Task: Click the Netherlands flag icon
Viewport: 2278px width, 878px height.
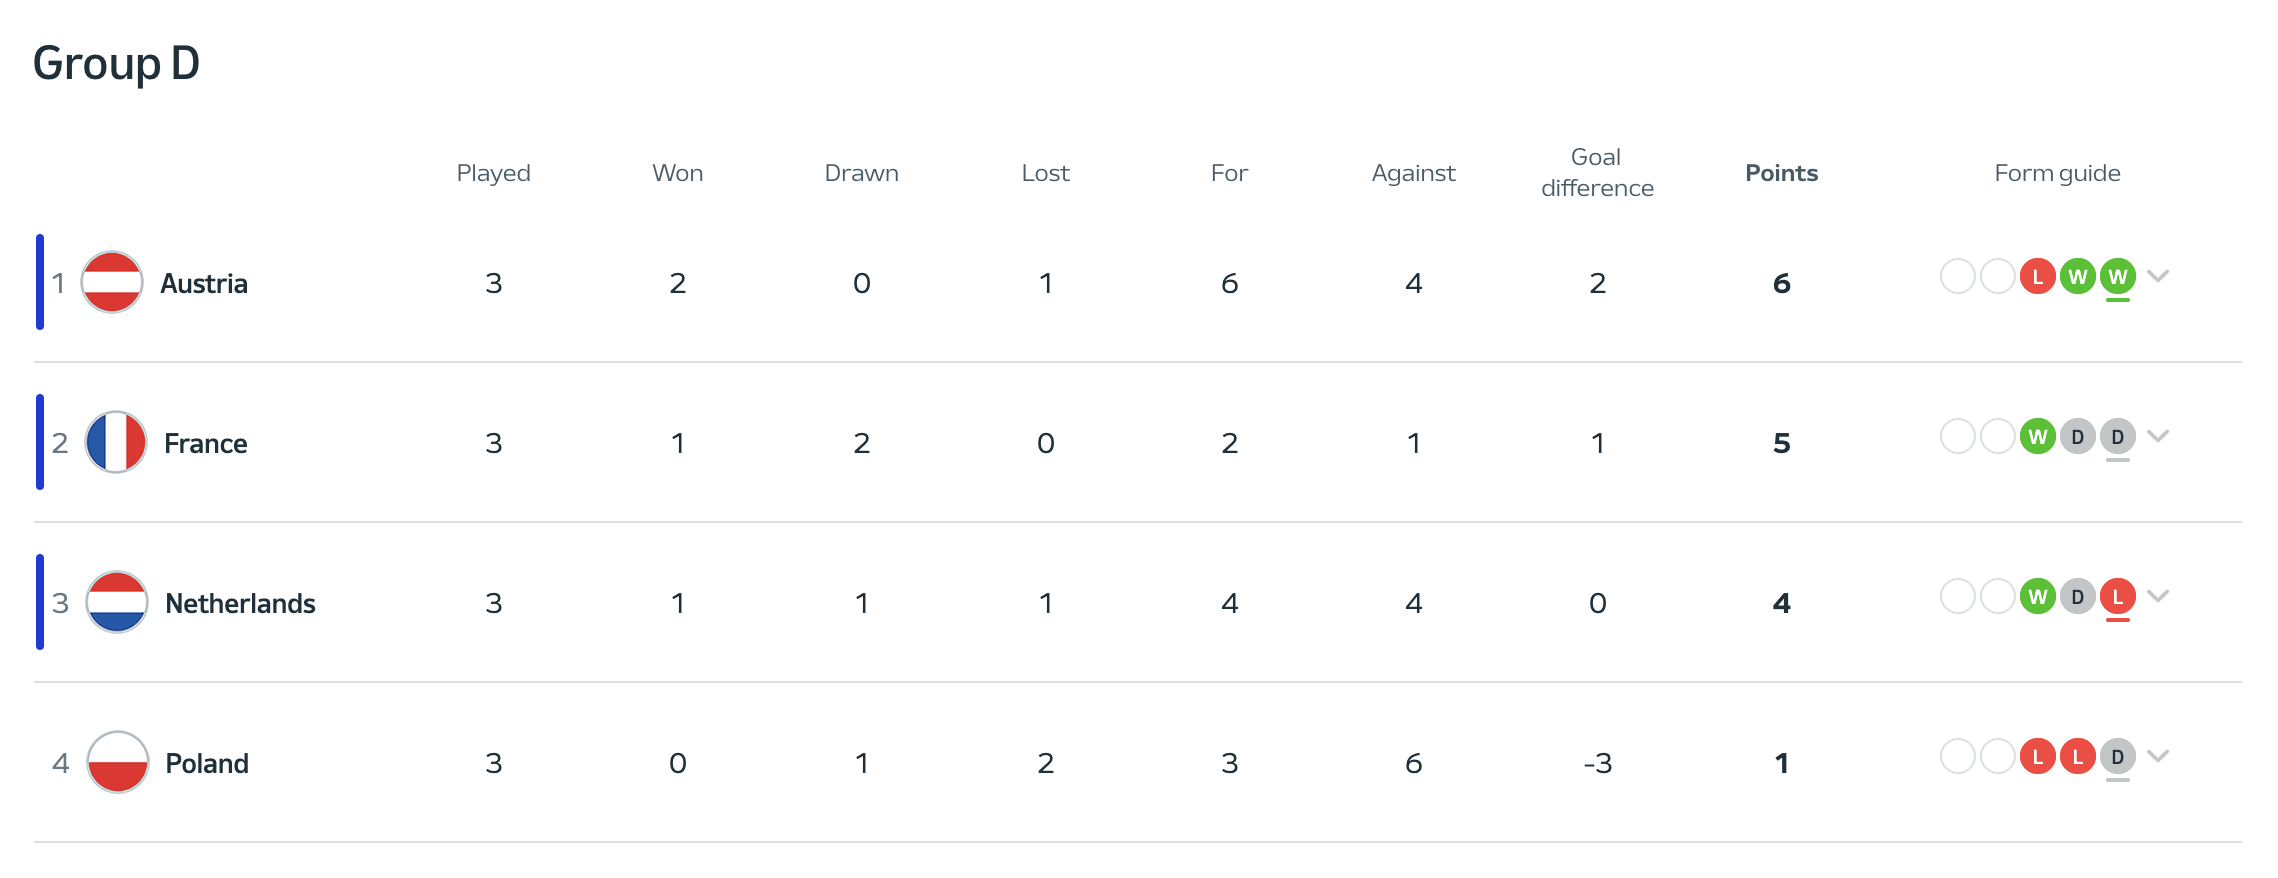Action: (117, 602)
